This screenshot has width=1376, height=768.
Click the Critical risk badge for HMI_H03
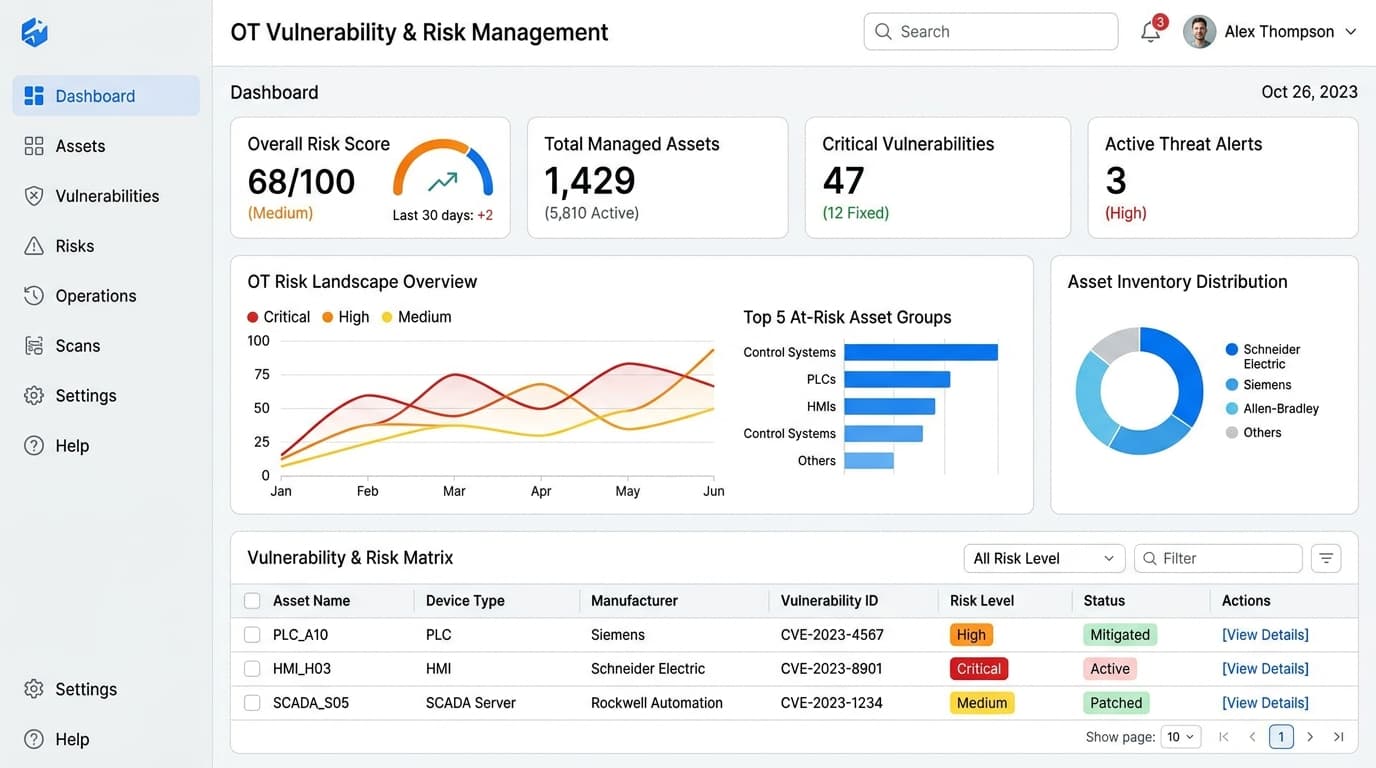coord(979,669)
